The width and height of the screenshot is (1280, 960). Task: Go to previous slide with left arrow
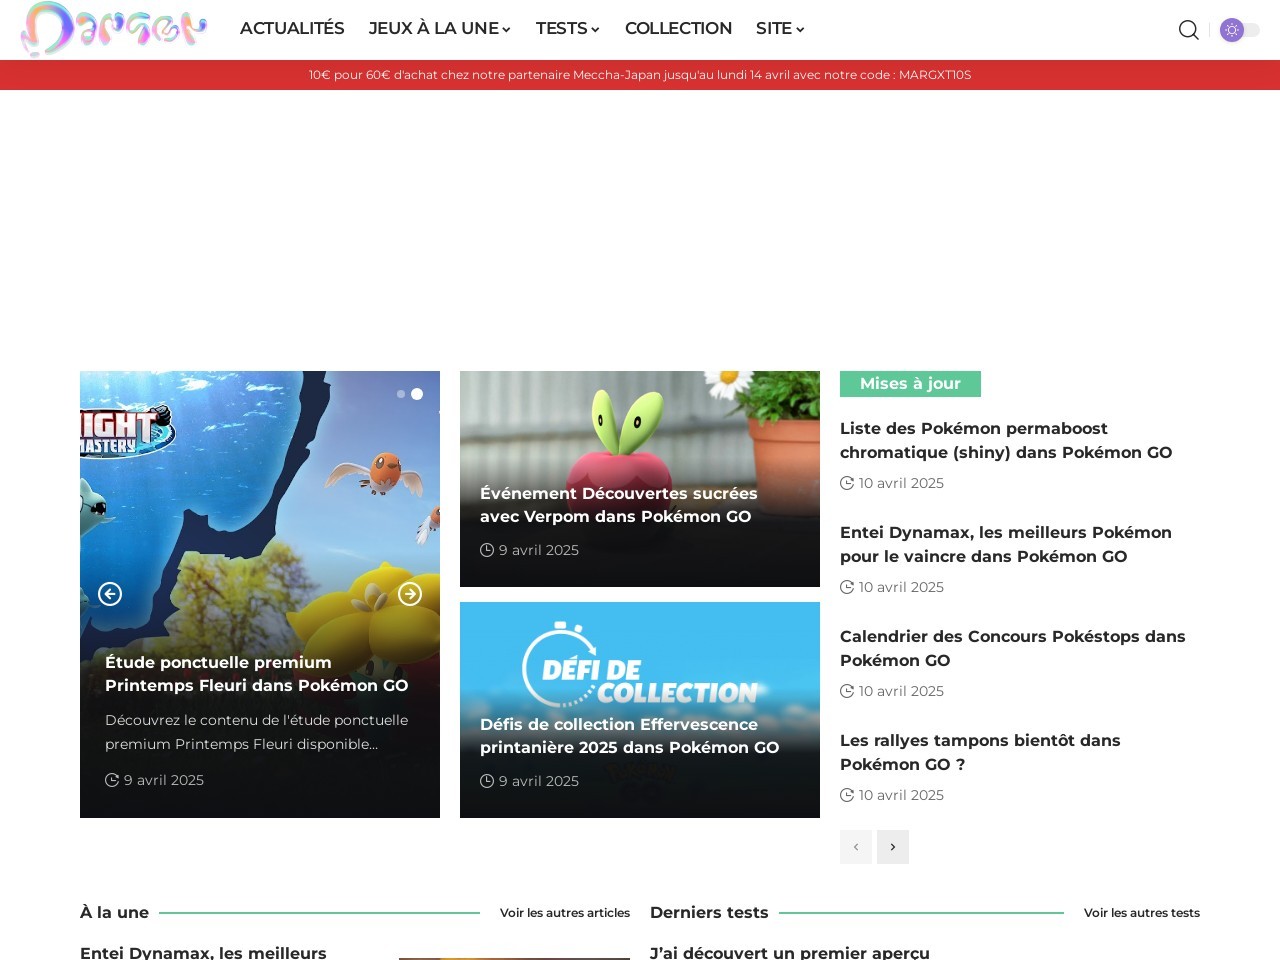(x=110, y=594)
